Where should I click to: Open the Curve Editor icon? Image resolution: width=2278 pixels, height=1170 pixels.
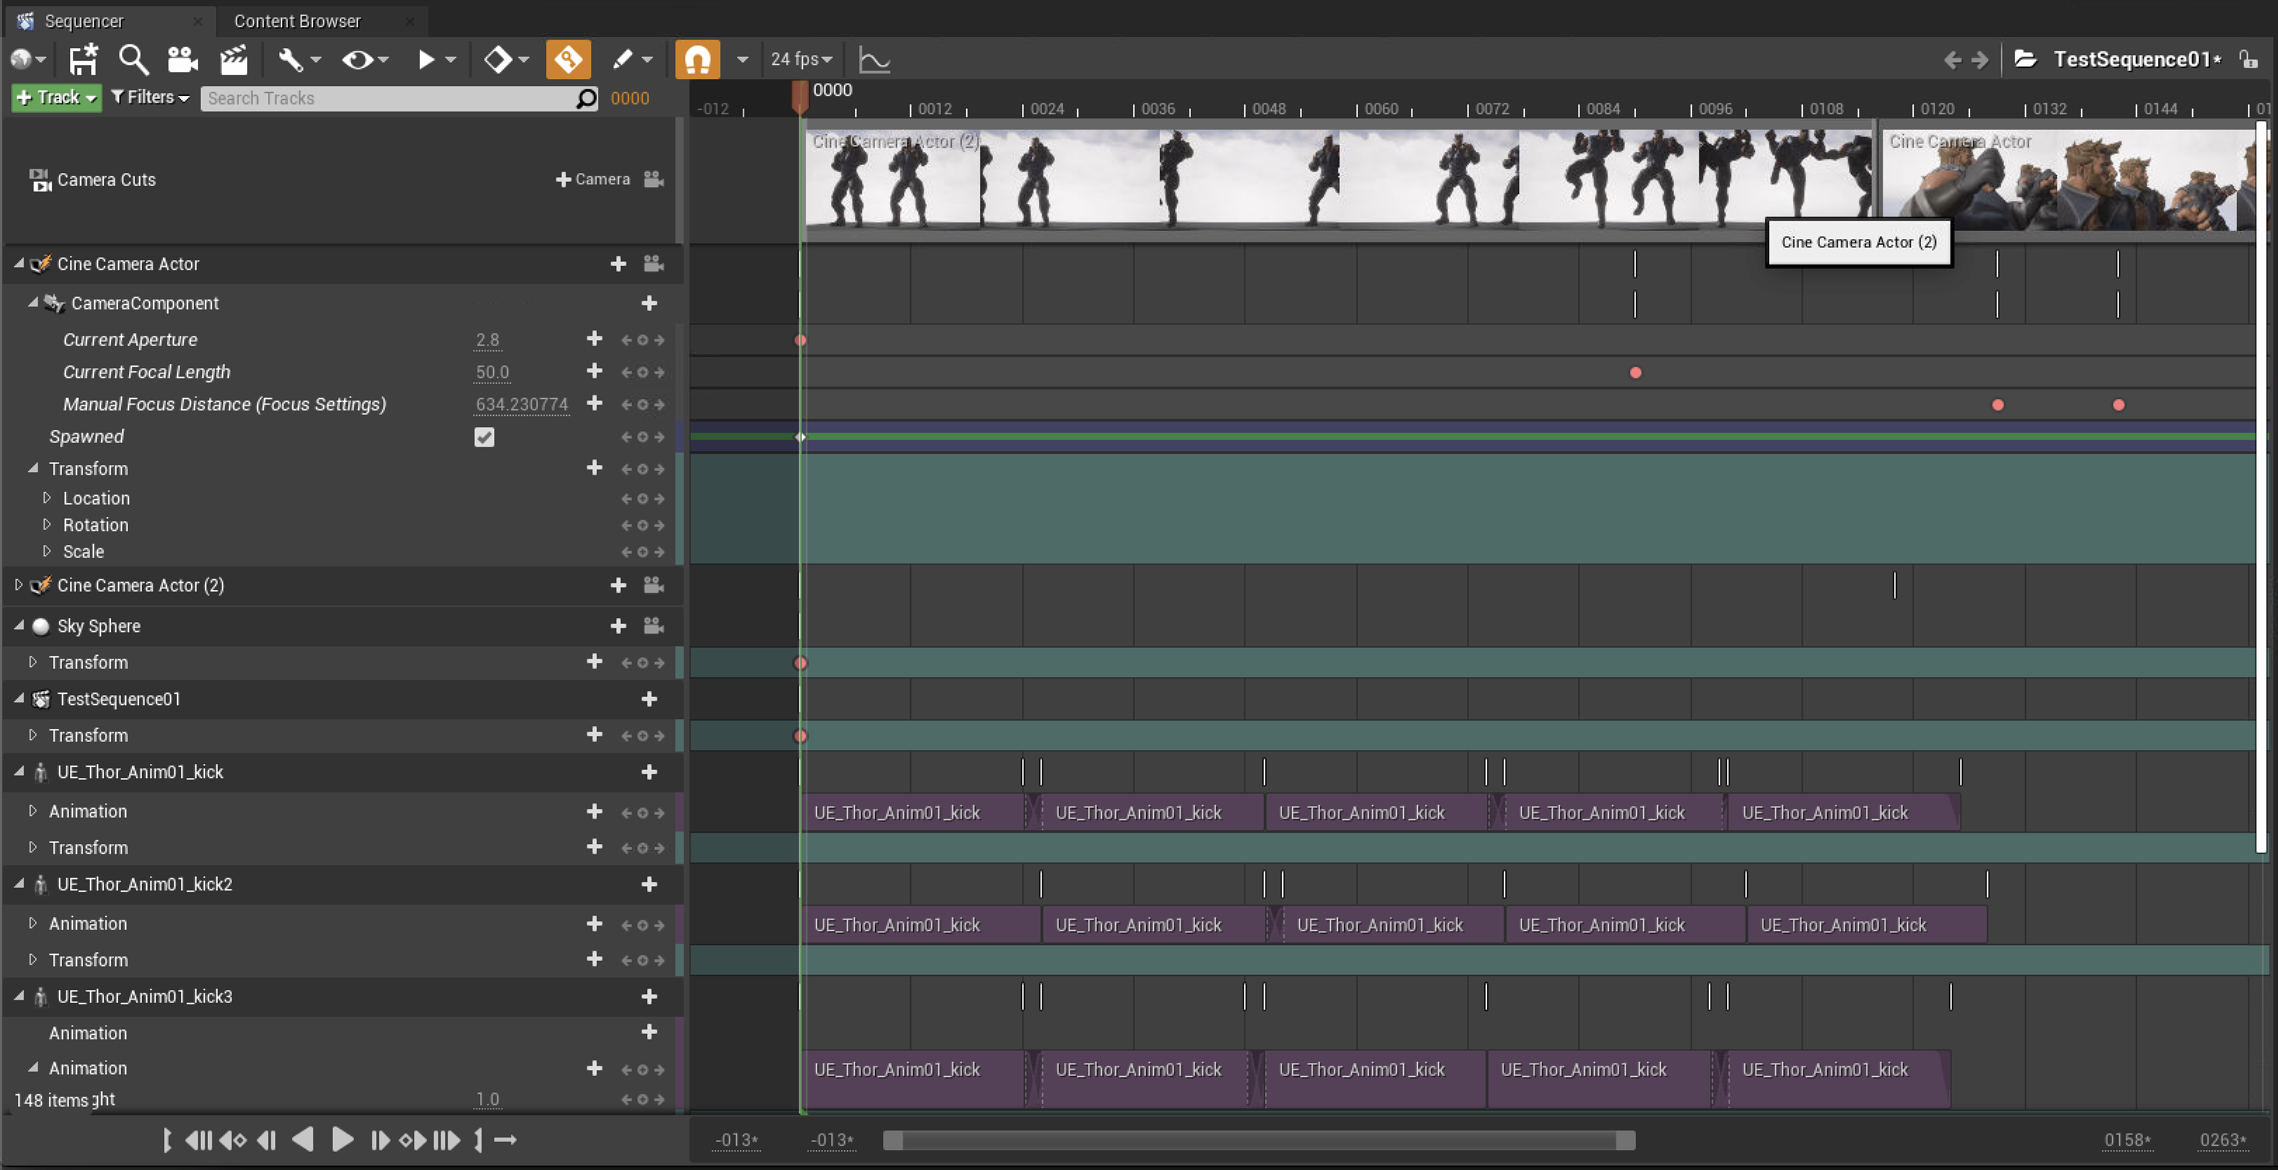pyautogui.click(x=874, y=60)
